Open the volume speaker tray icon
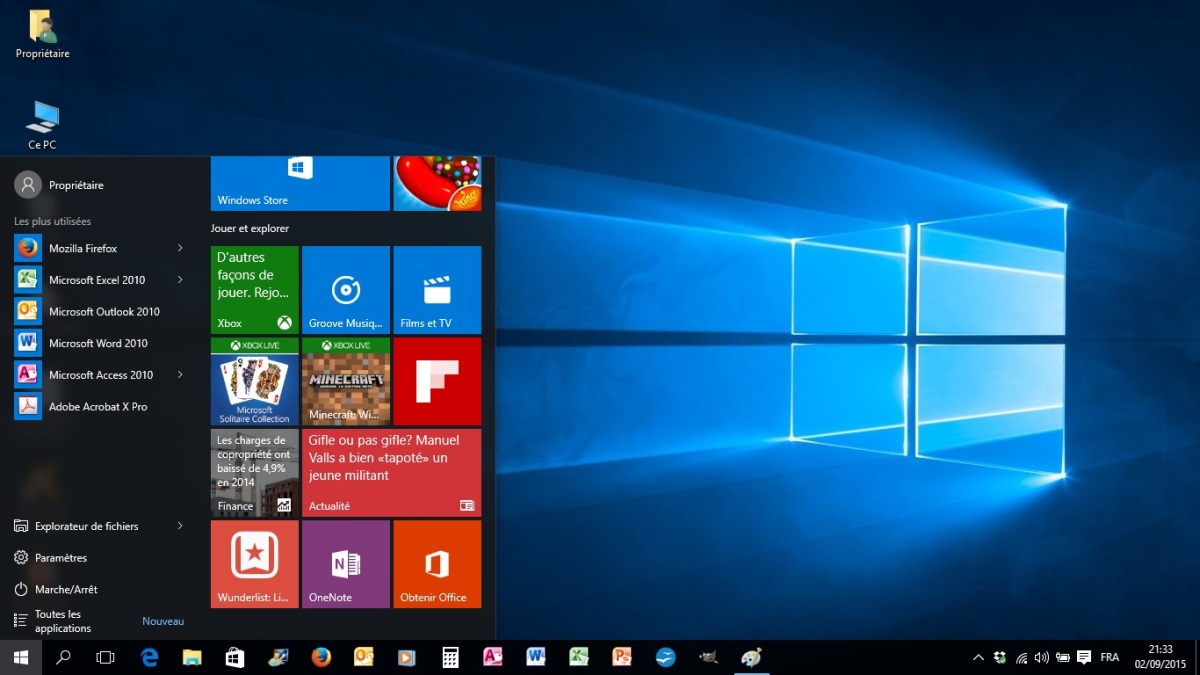 [1042, 657]
